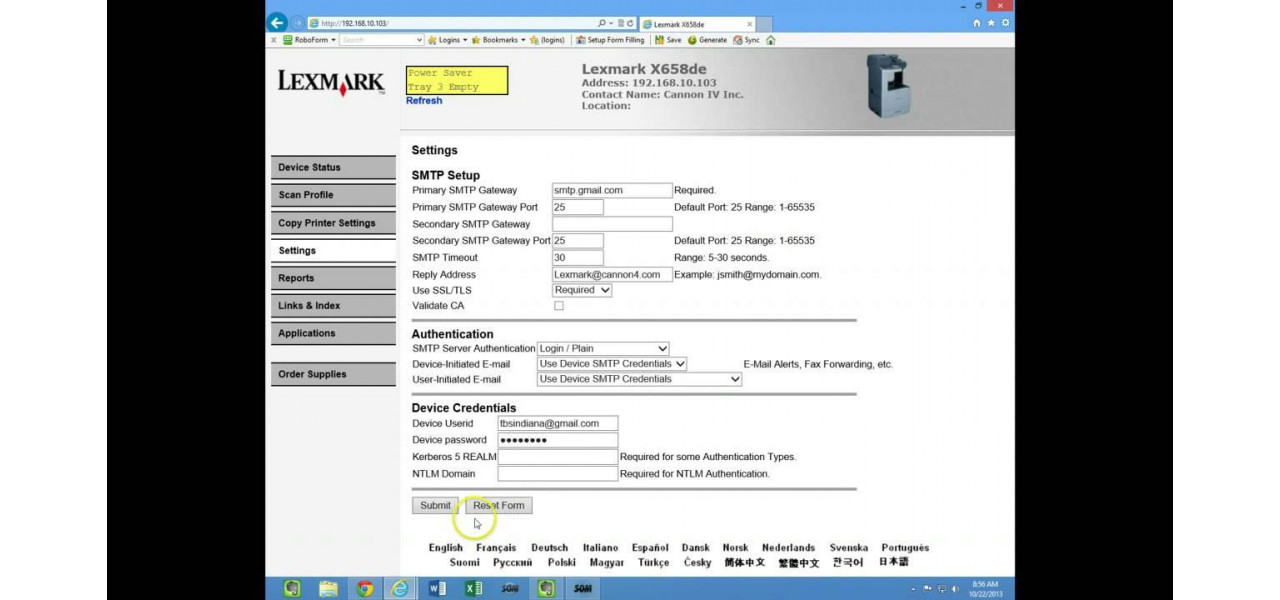Click the NTLM Domain field
The image size is (1280, 600).
coord(558,474)
